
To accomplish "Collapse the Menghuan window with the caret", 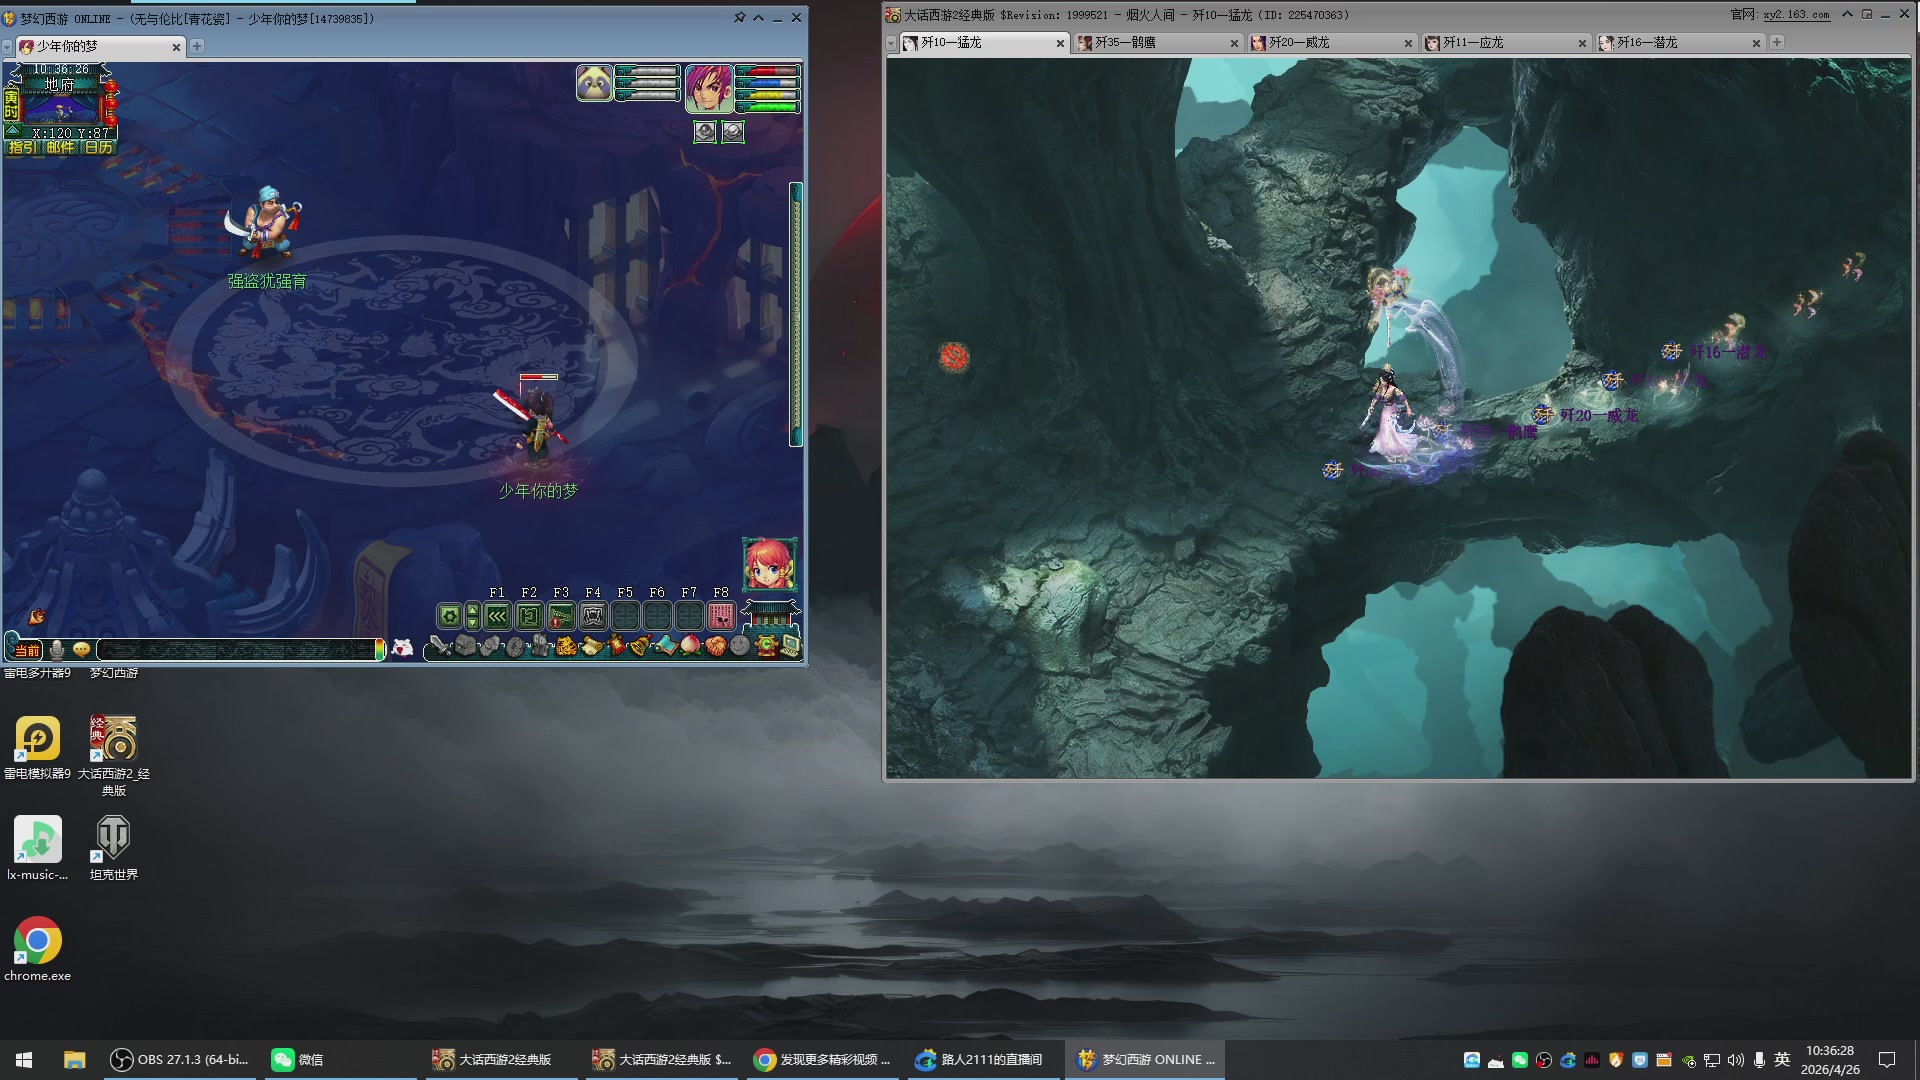I will click(759, 18).
